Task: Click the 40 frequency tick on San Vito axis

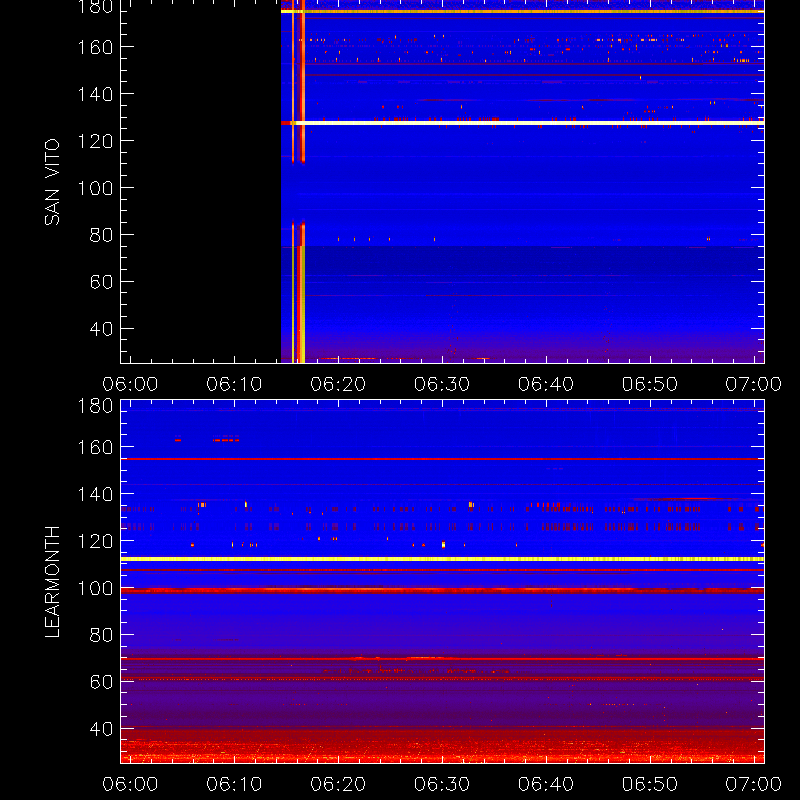Action: tap(101, 329)
